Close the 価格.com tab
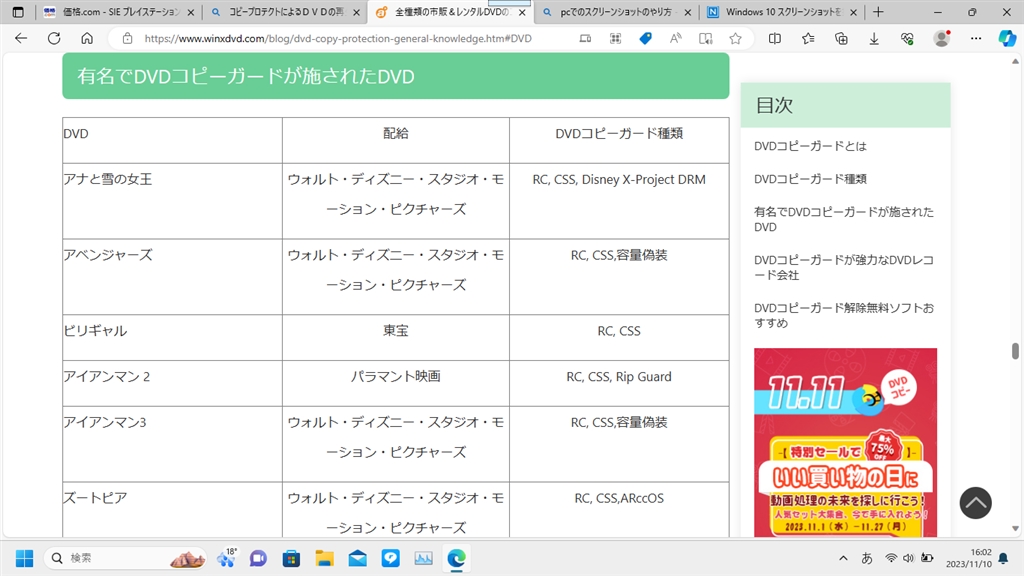 pos(191,12)
